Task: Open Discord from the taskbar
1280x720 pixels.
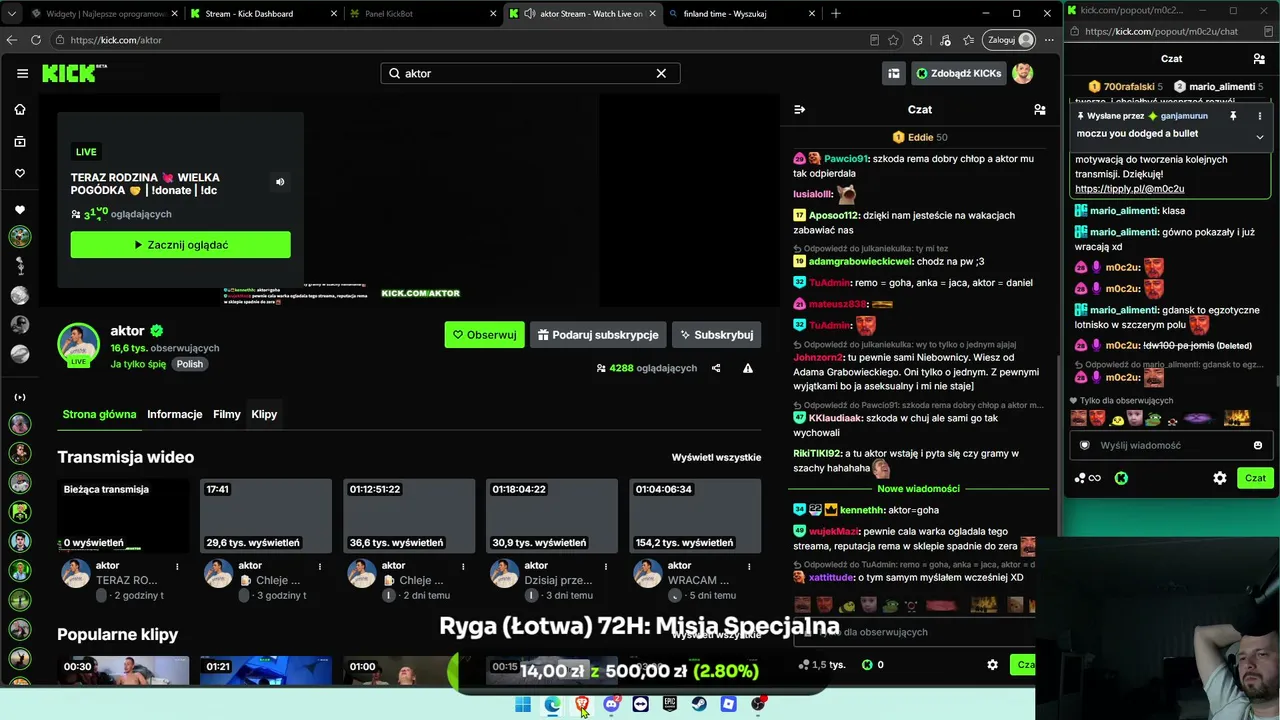Action: point(611,704)
